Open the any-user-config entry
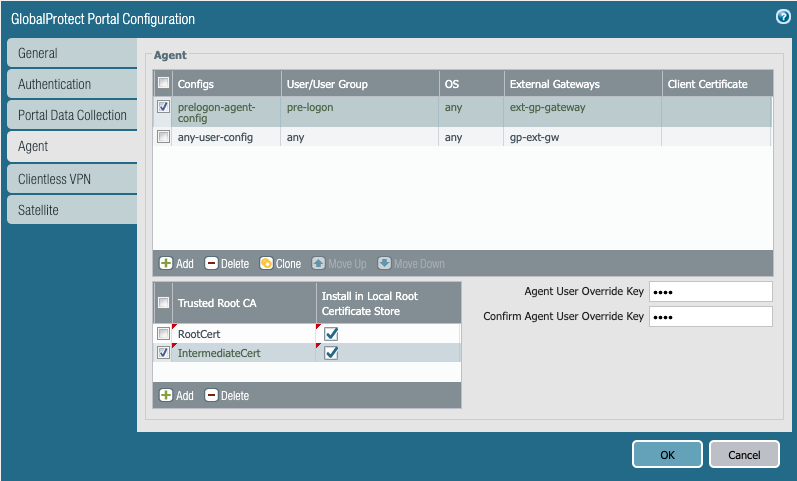The width and height of the screenshot is (797, 481). 215,137
